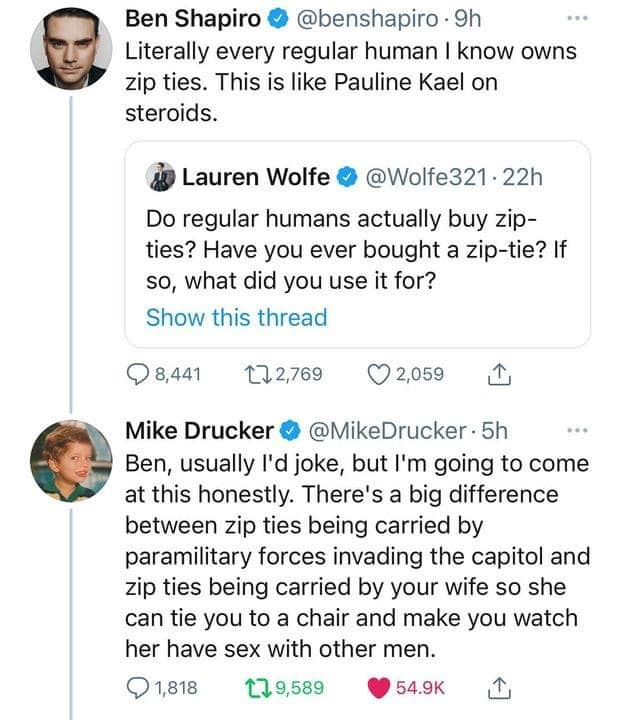This screenshot has height=720, width=621.
Task: Share Mike Drucker's tweet
Action: click(x=495, y=687)
